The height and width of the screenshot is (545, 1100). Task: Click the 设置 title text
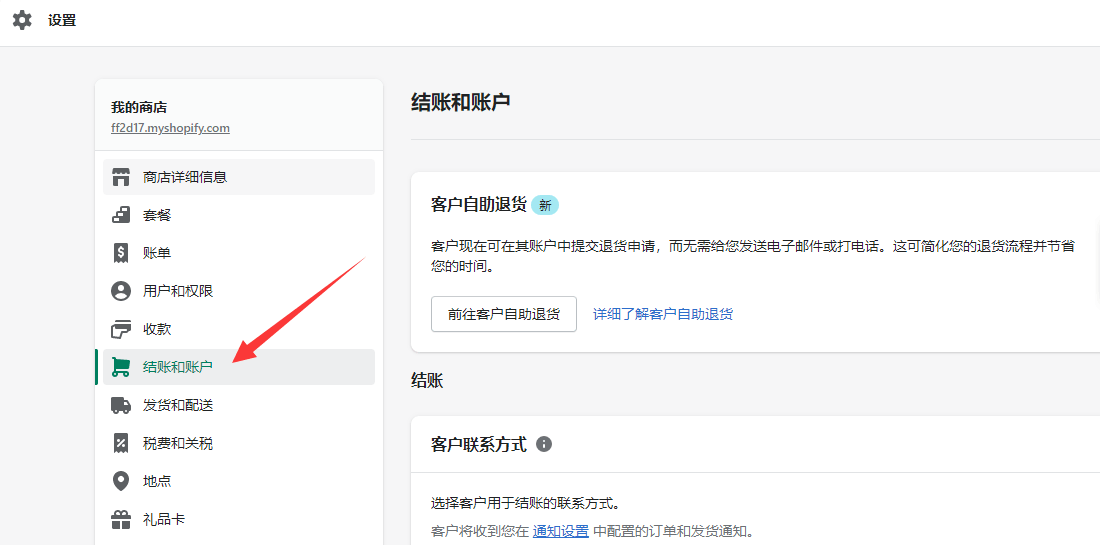coord(62,20)
